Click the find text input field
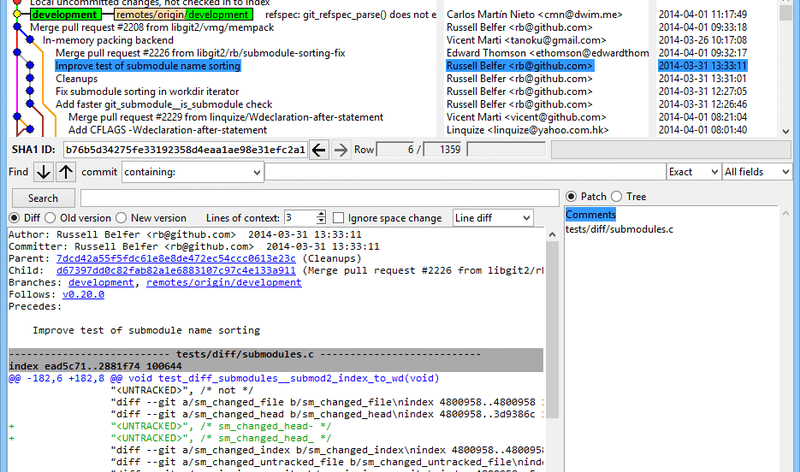800x472 pixels. 465,172
